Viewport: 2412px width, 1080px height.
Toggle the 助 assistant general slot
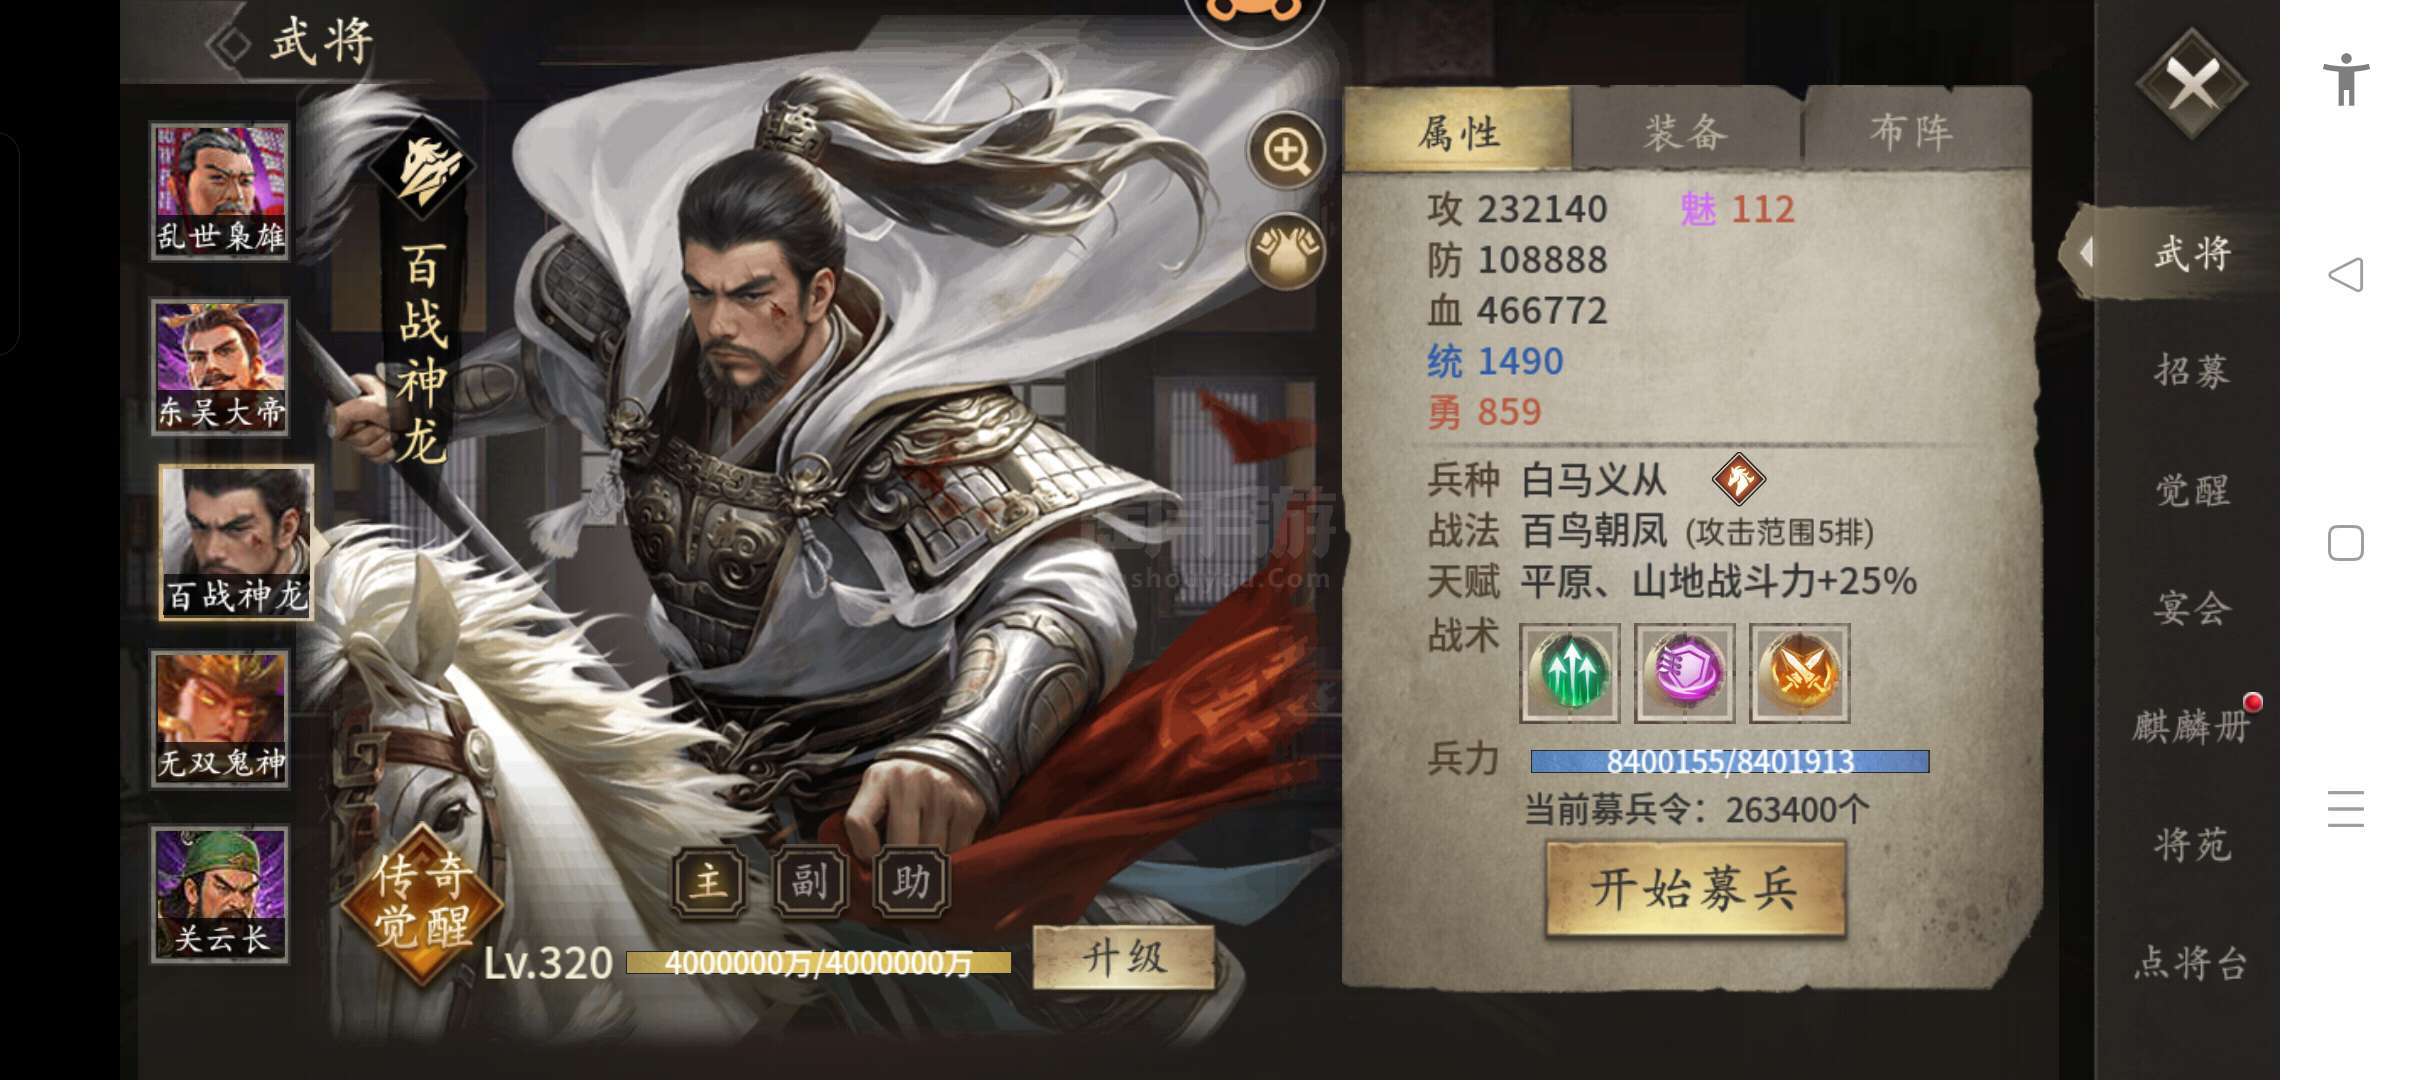coord(911,882)
